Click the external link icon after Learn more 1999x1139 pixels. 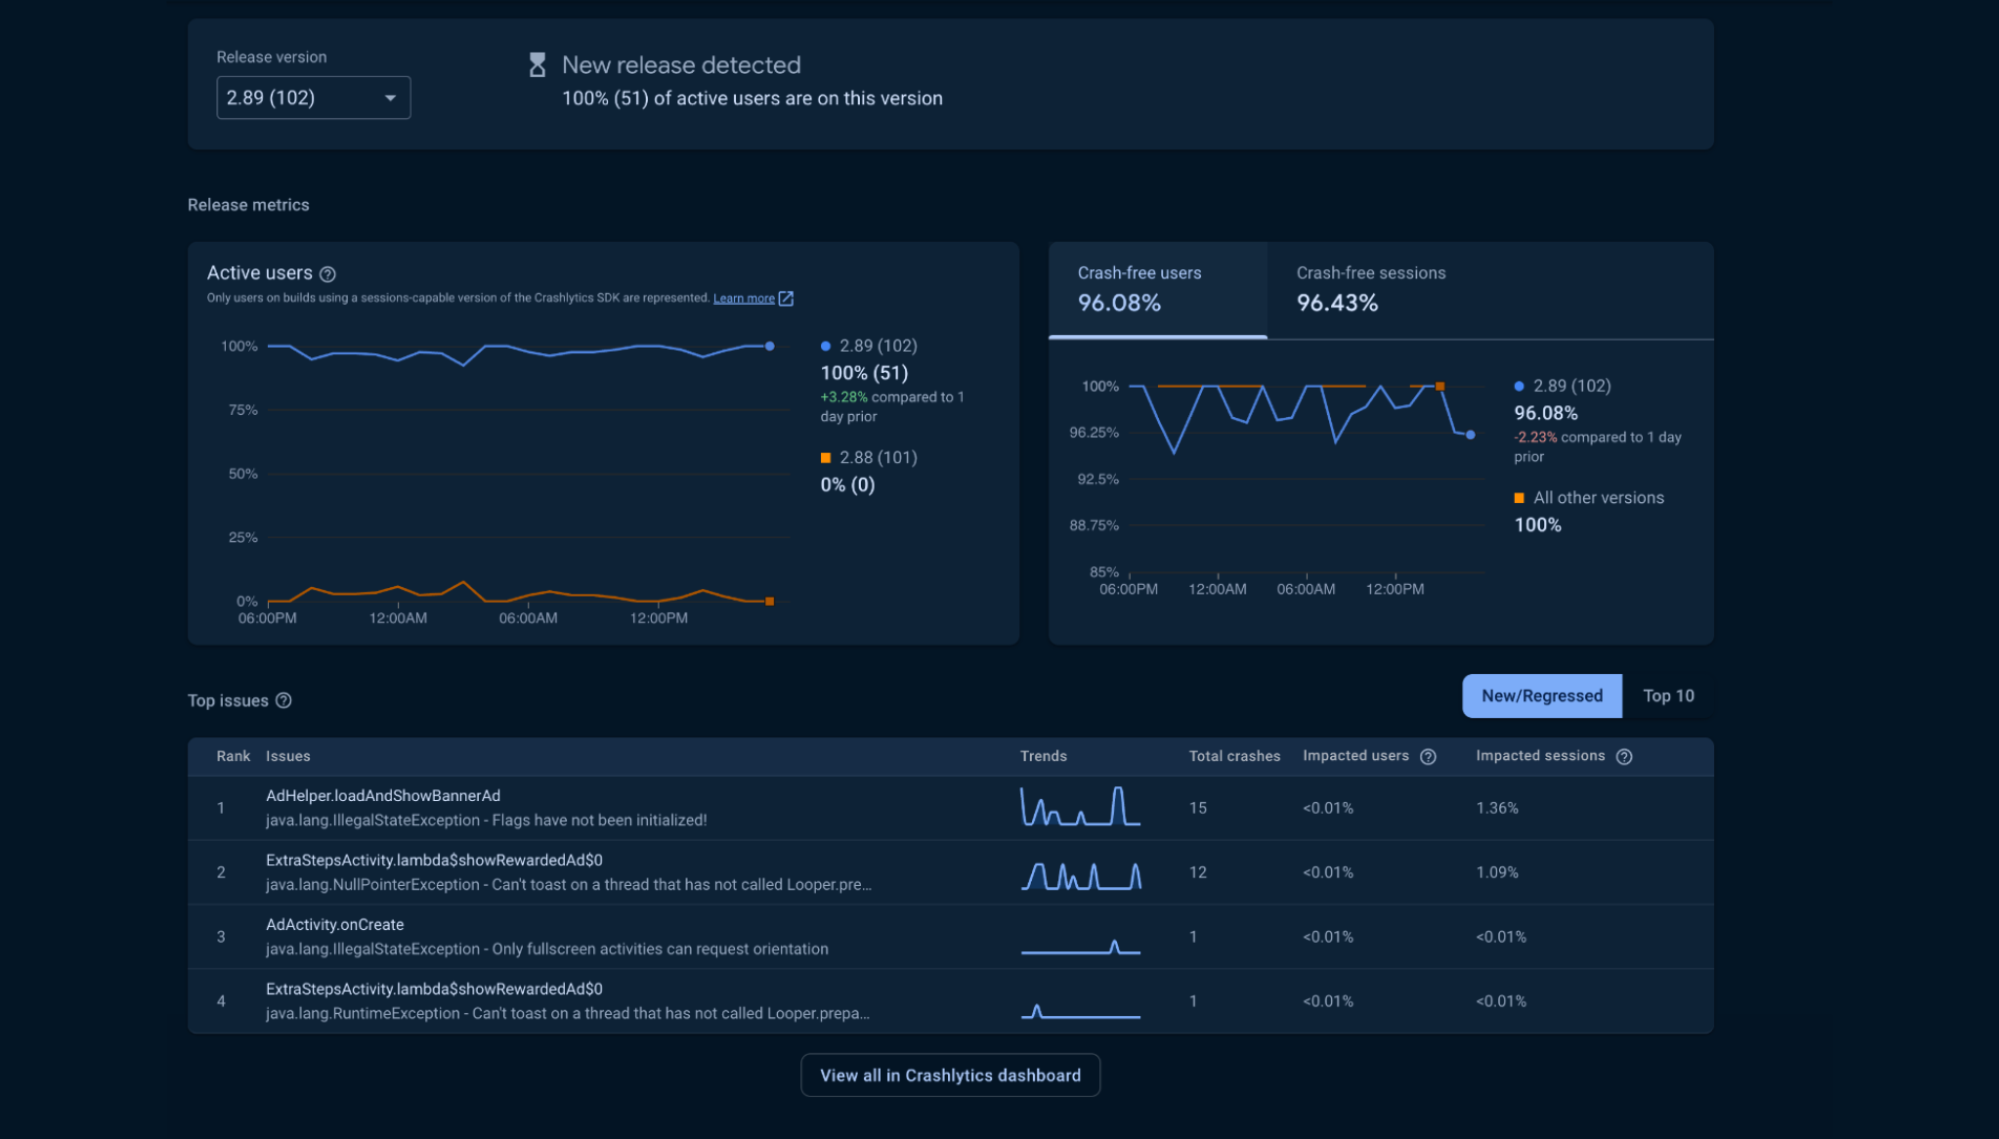pyautogui.click(x=786, y=298)
